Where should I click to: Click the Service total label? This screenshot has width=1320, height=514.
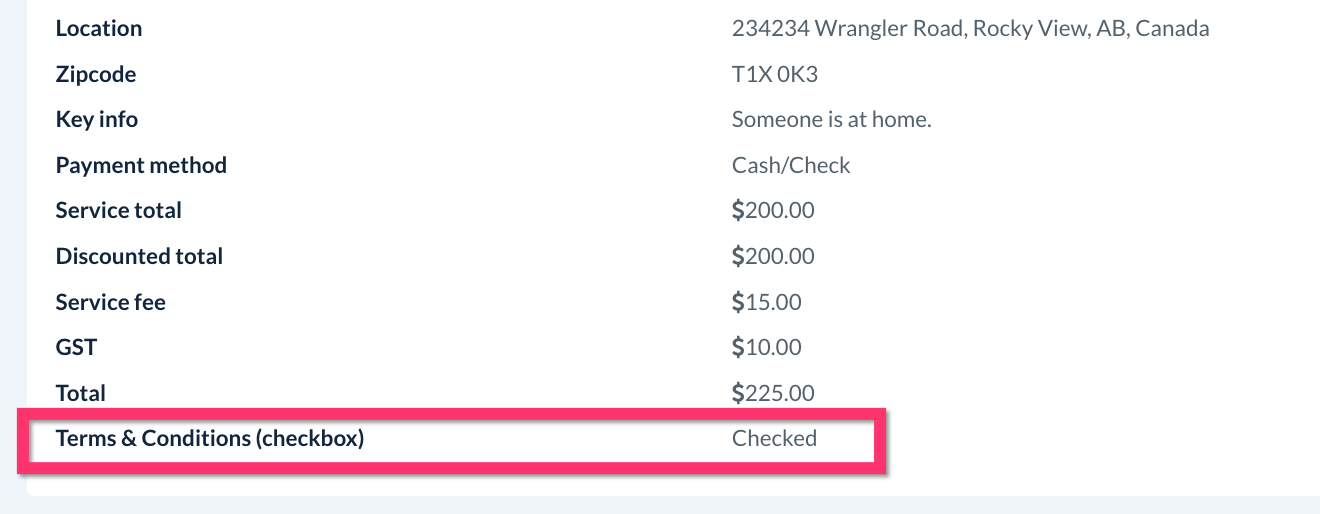[119, 211]
